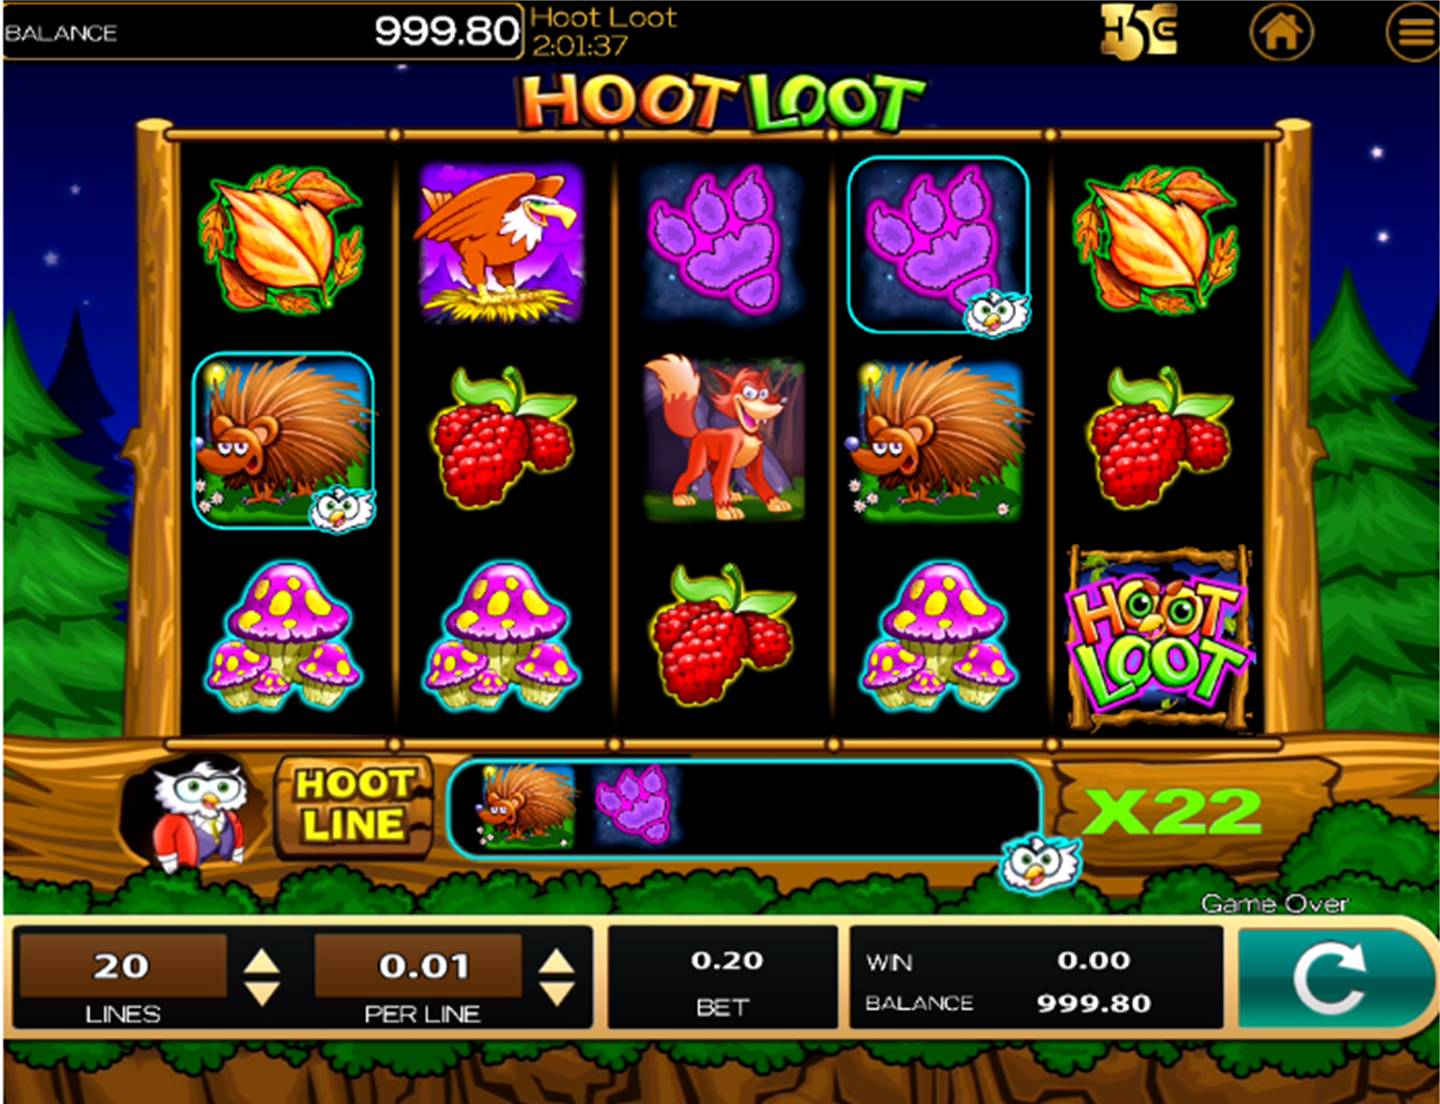Decrease per line bet down arrow

click(x=557, y=993)
